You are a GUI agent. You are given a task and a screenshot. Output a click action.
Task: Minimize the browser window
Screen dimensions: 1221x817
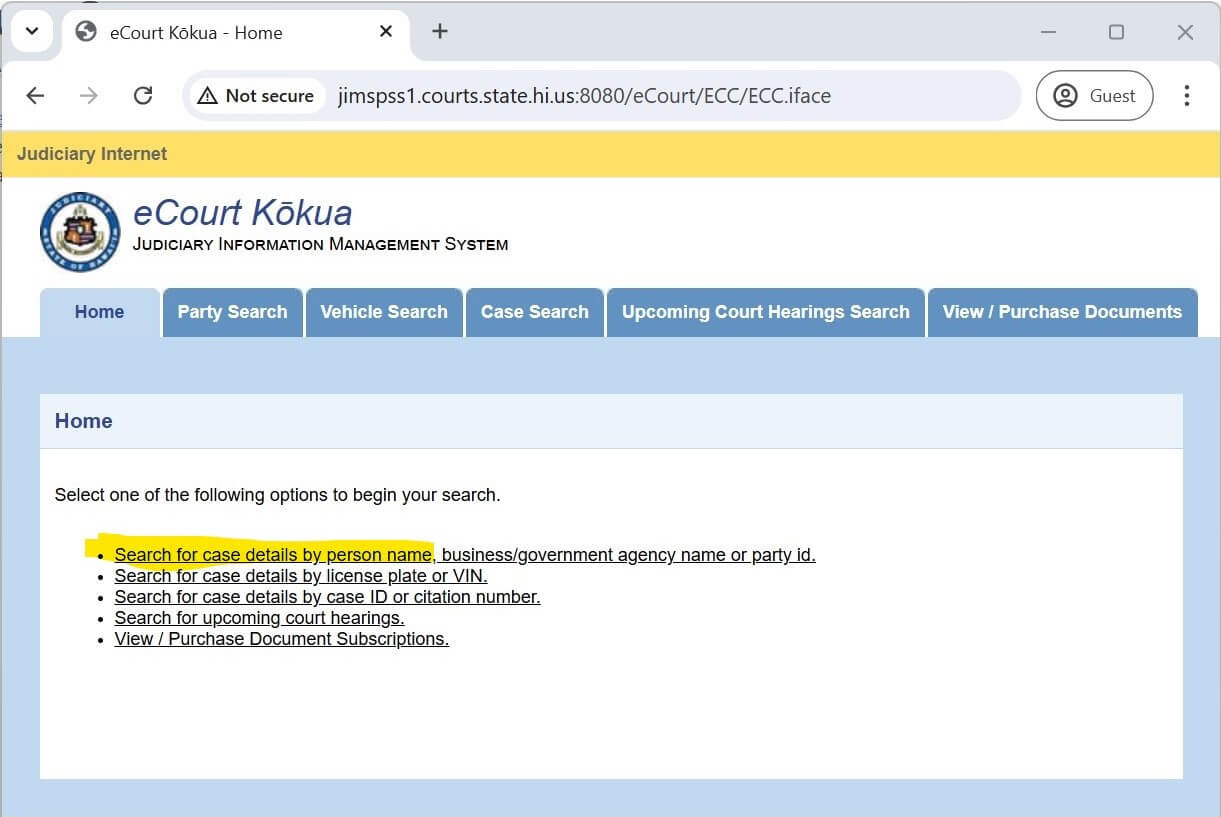[1049, 32]
